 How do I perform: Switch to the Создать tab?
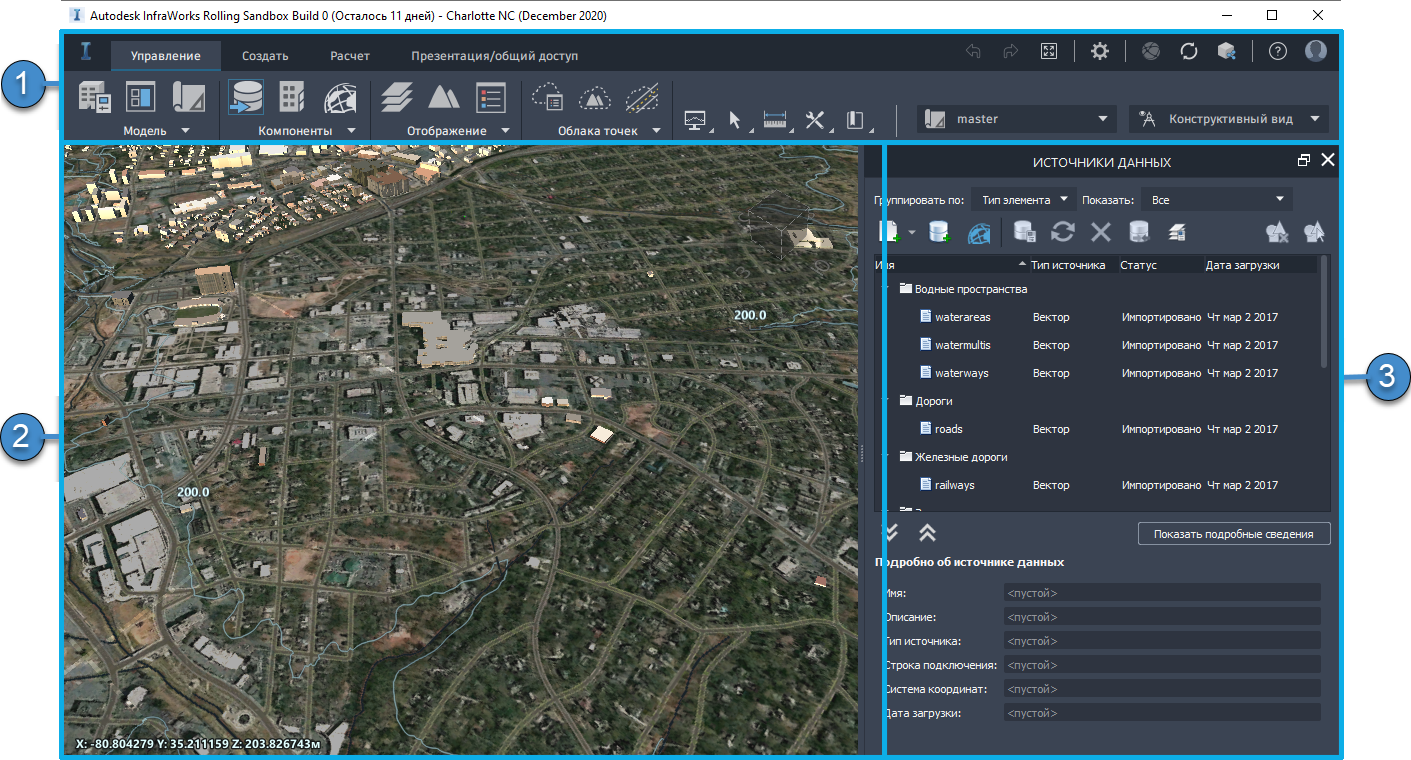[265, 56]
